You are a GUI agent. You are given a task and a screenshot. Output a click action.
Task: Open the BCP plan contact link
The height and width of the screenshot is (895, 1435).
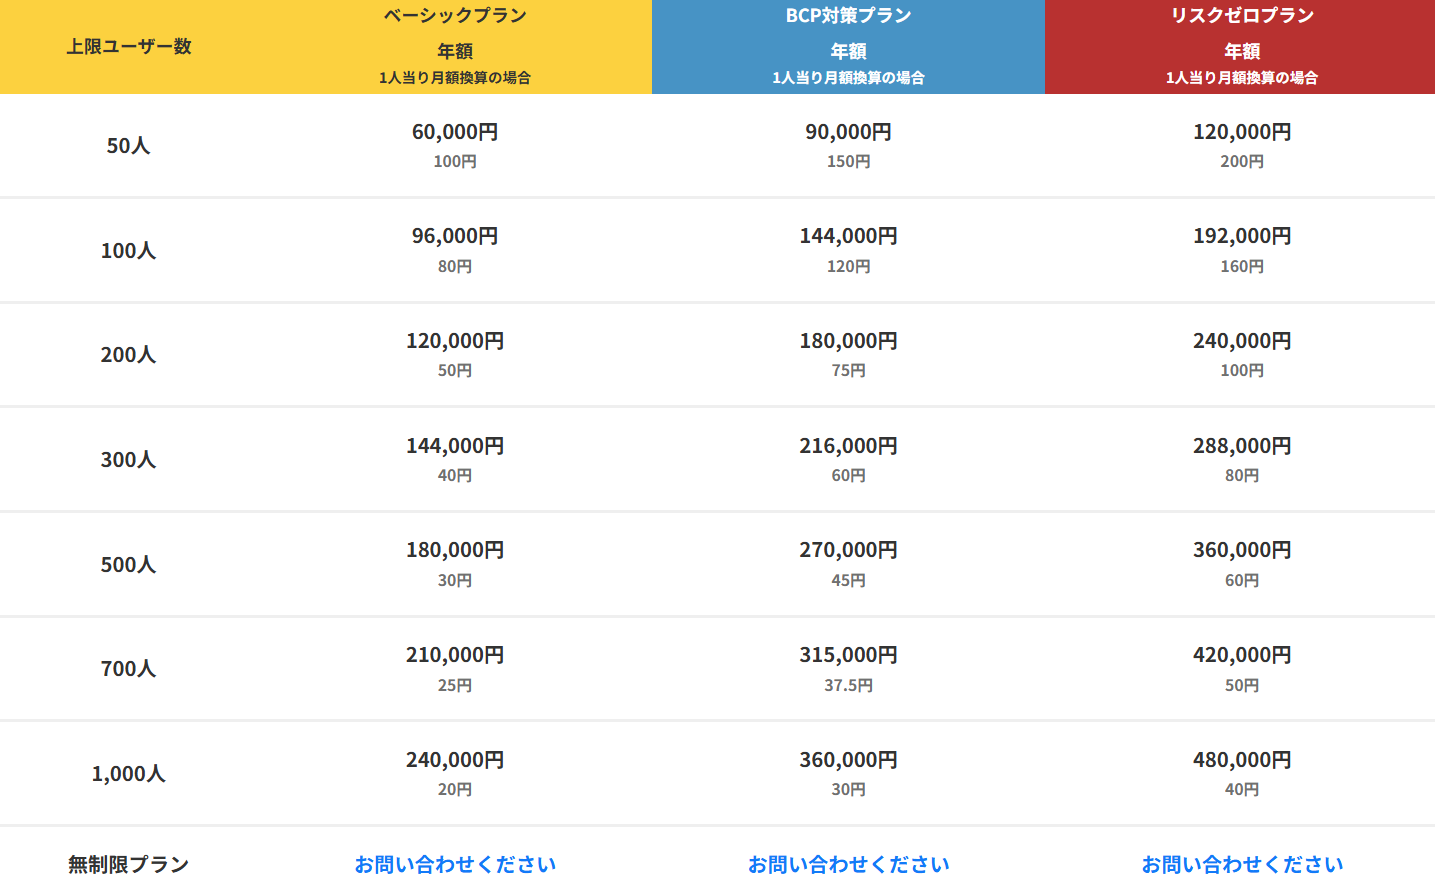point(848,864)
